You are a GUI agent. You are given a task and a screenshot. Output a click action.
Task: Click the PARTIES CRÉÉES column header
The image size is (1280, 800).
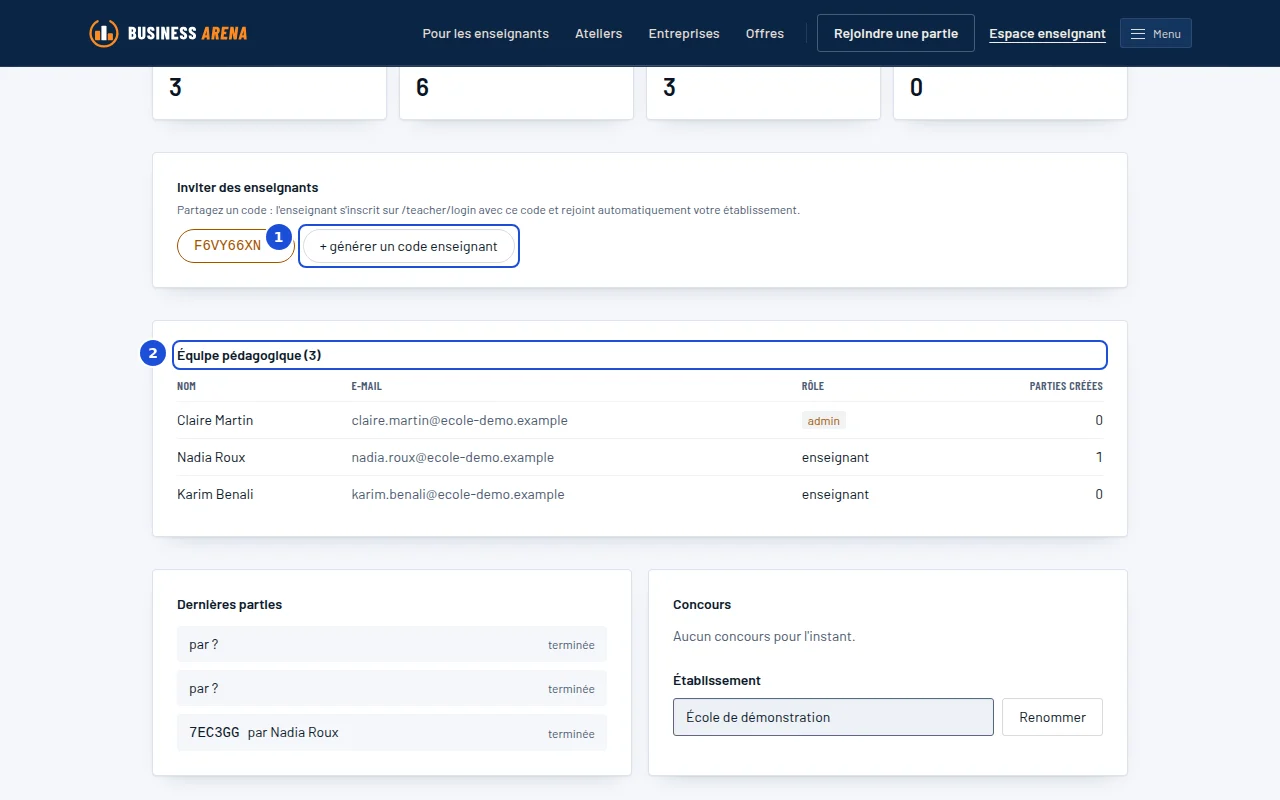point(1066,386)
